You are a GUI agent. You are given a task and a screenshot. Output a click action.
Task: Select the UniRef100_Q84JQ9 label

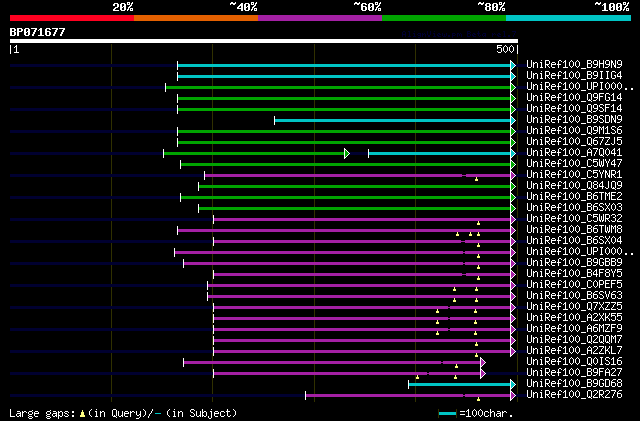574,186
